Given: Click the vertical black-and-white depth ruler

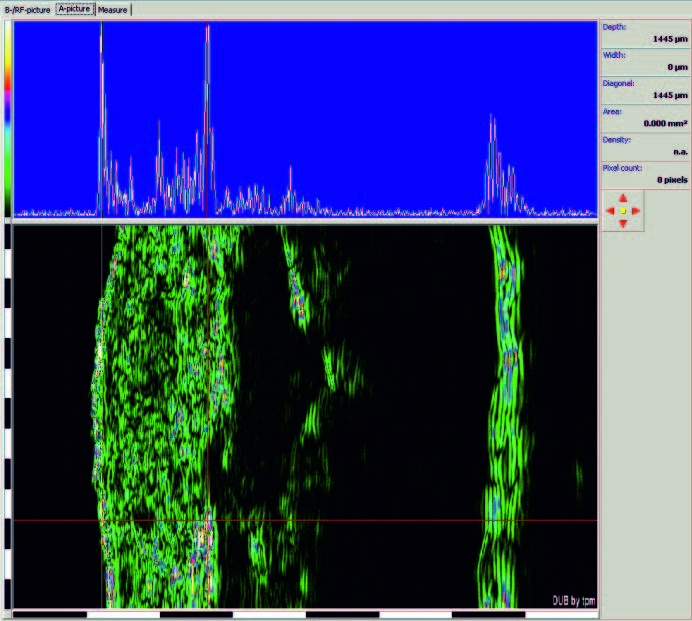Looking at the screenshot, I should tap(9, 415).
